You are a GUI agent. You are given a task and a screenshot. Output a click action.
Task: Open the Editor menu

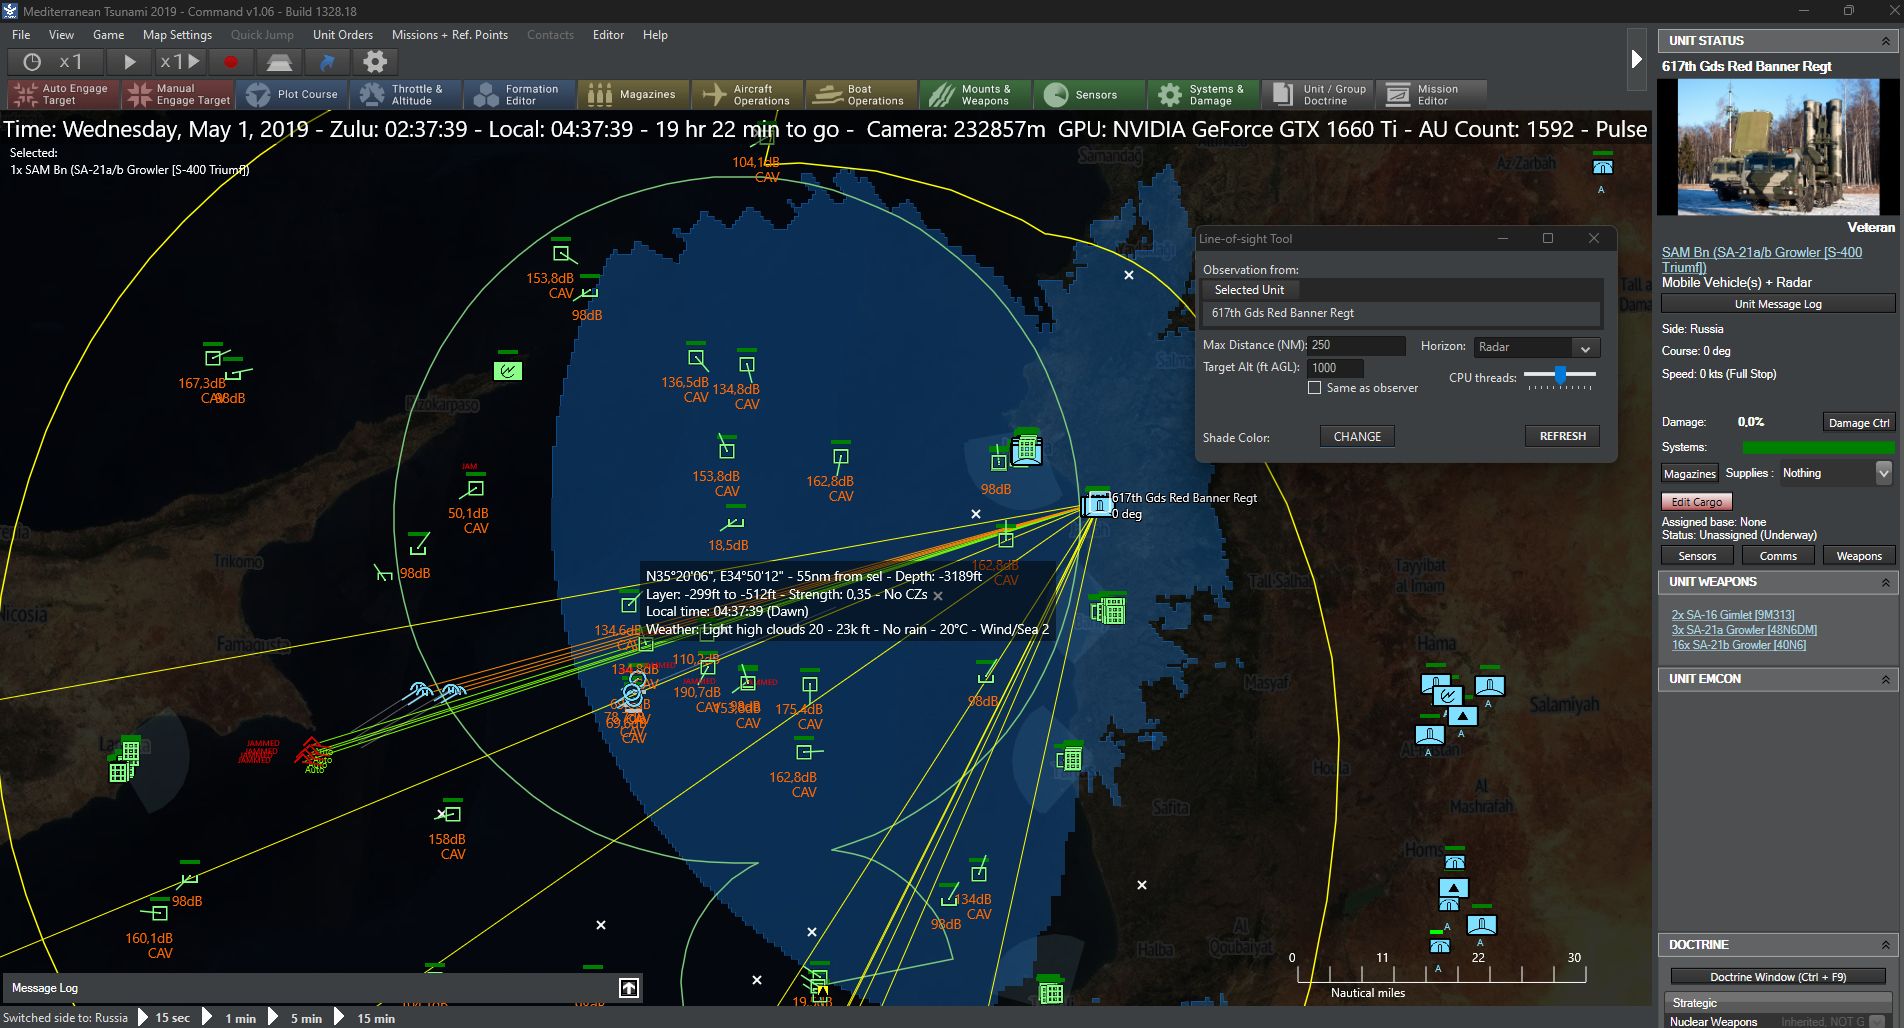tap(608, 34)
